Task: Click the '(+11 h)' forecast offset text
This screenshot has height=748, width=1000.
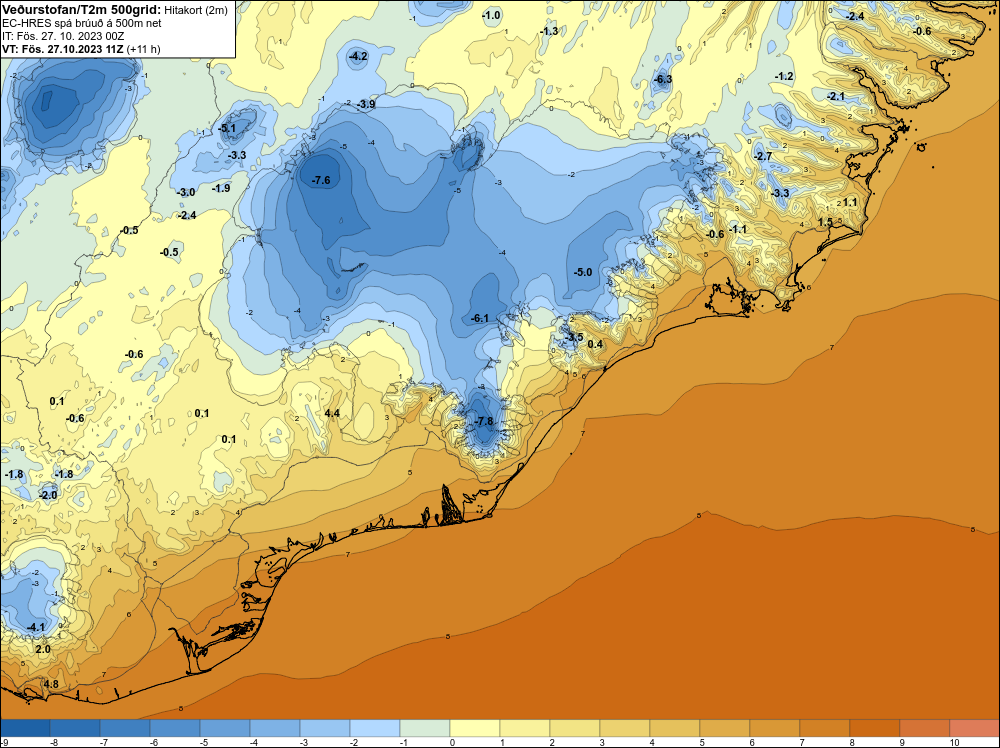Action: coord(143,49)
